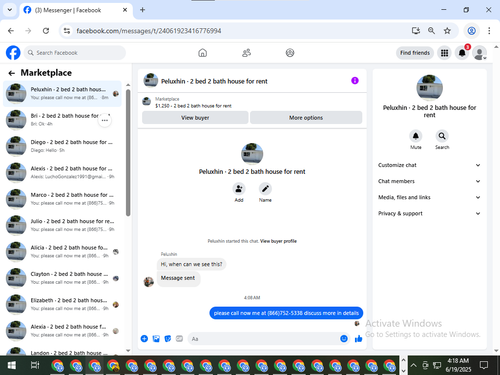
Task: Search in conversation with magnifier icon
Action: (x=442, y=136)
